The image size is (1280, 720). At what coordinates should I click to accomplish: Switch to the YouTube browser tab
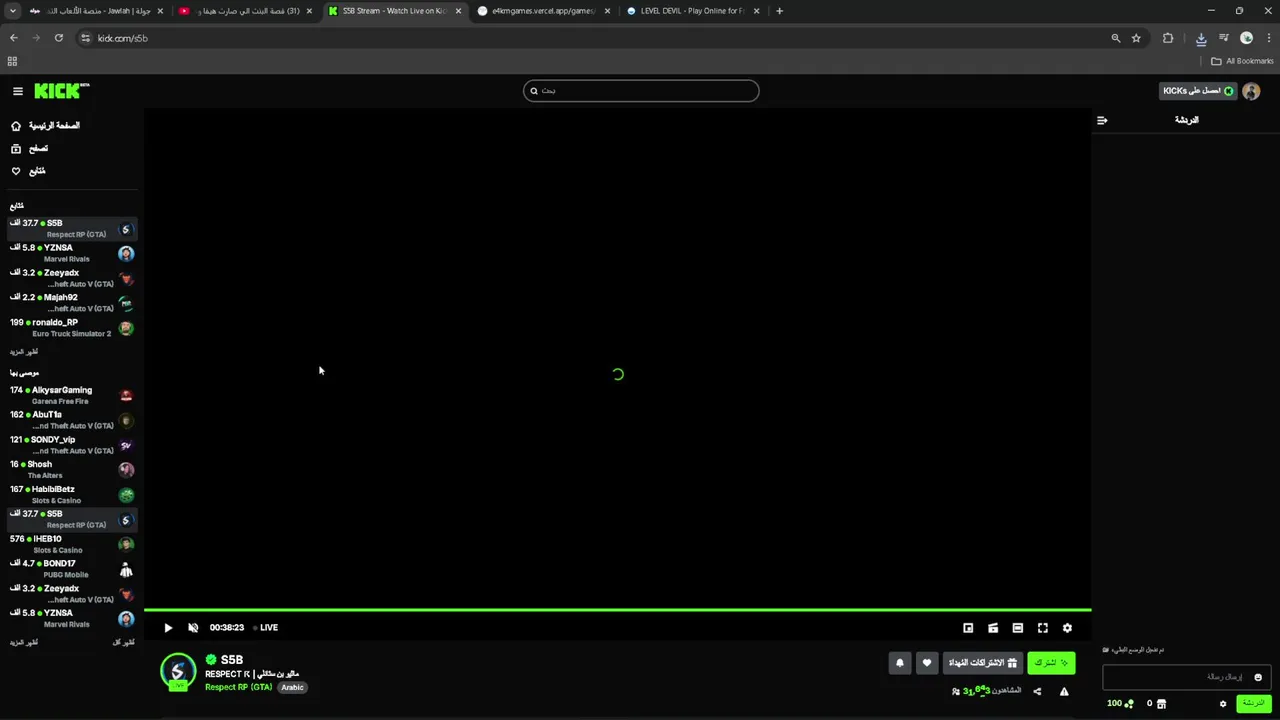point(243,11)
